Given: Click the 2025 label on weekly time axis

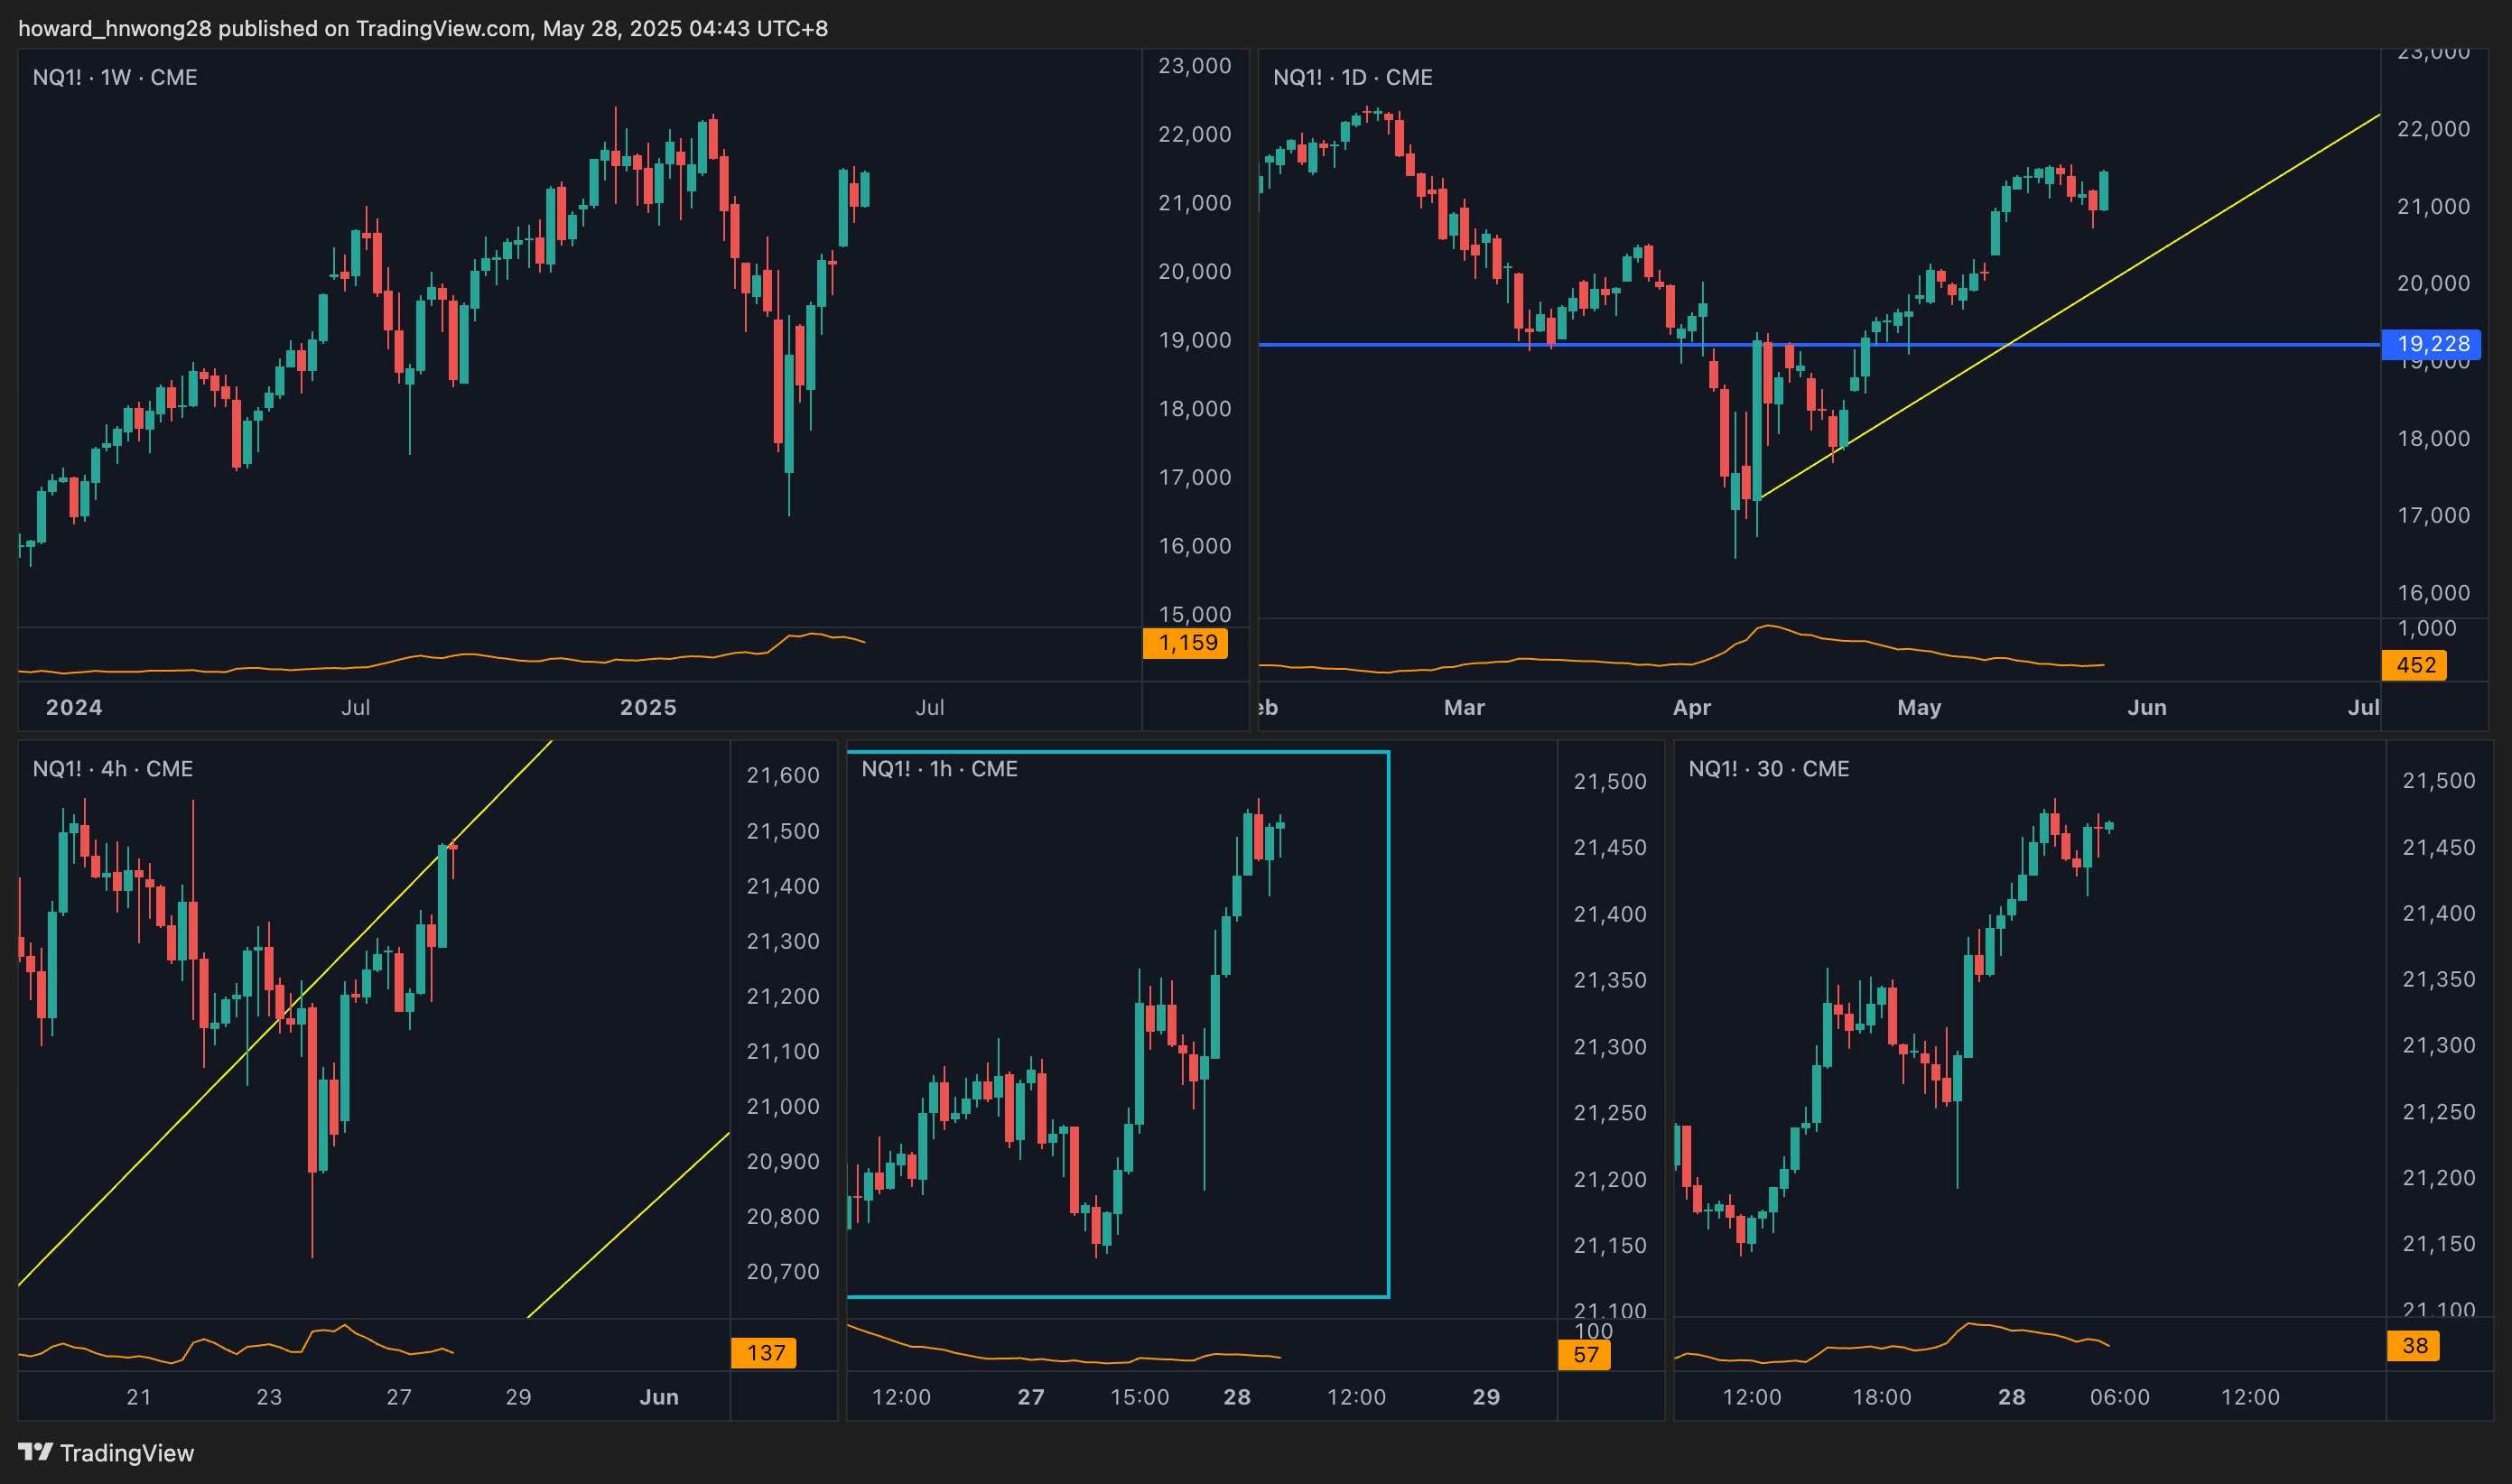Looking at the screenshot, I should tap(648, 707).
